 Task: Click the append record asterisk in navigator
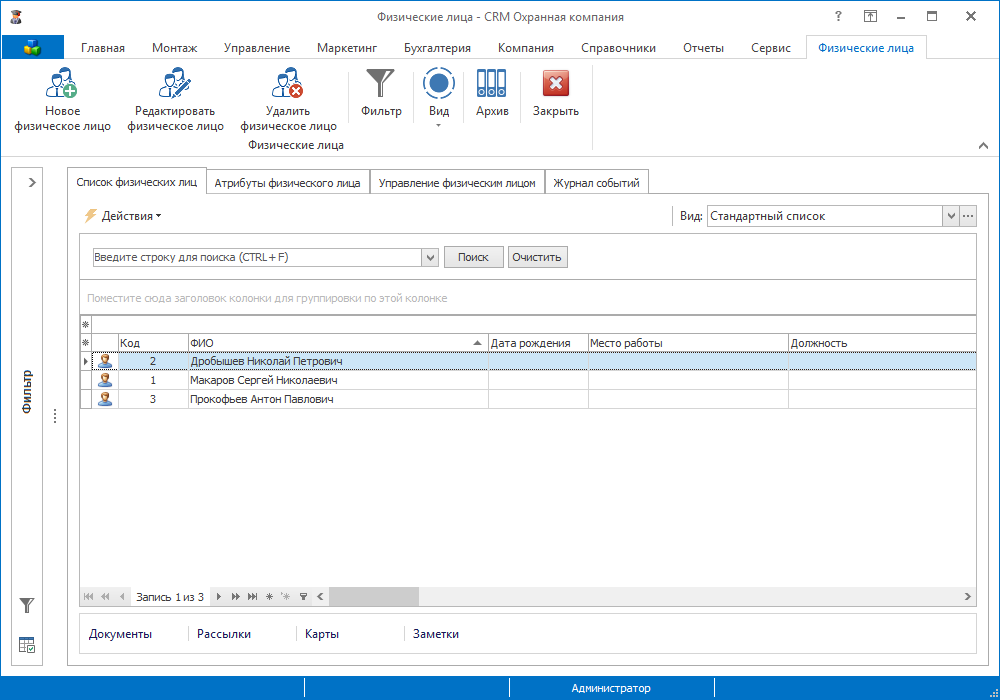coord(269,597)
